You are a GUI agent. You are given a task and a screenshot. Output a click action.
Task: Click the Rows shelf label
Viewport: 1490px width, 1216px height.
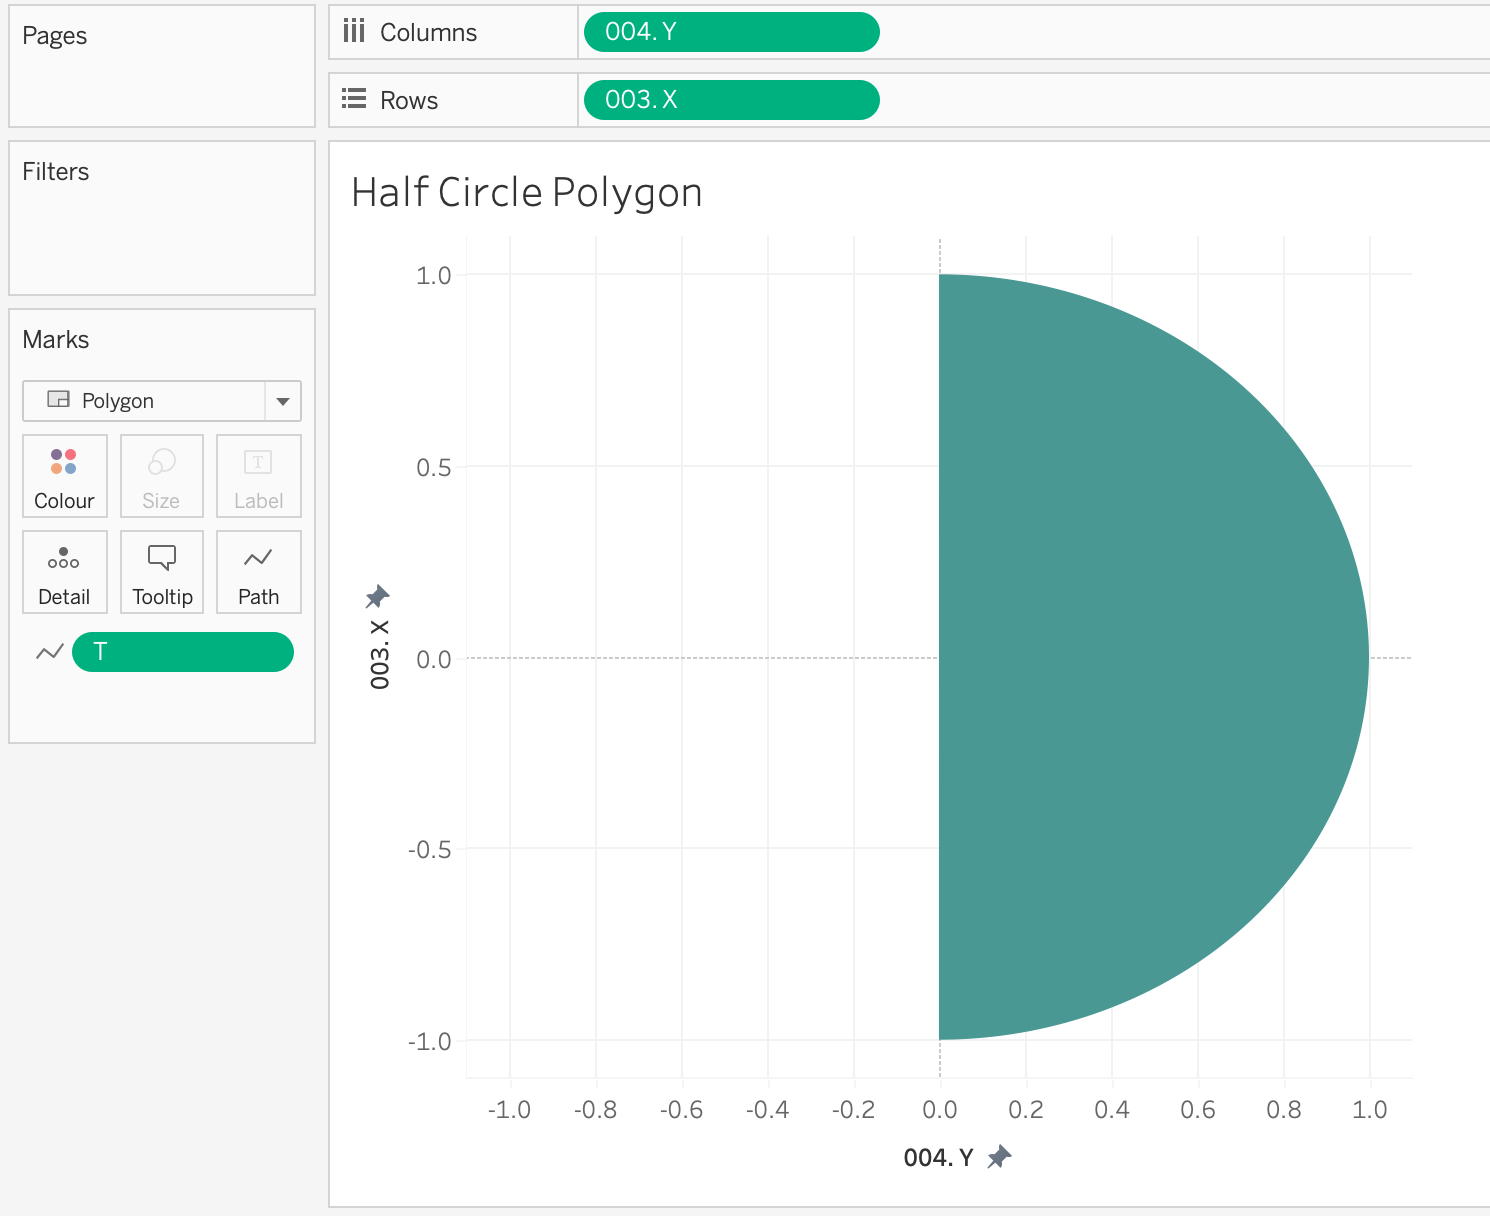409,100
